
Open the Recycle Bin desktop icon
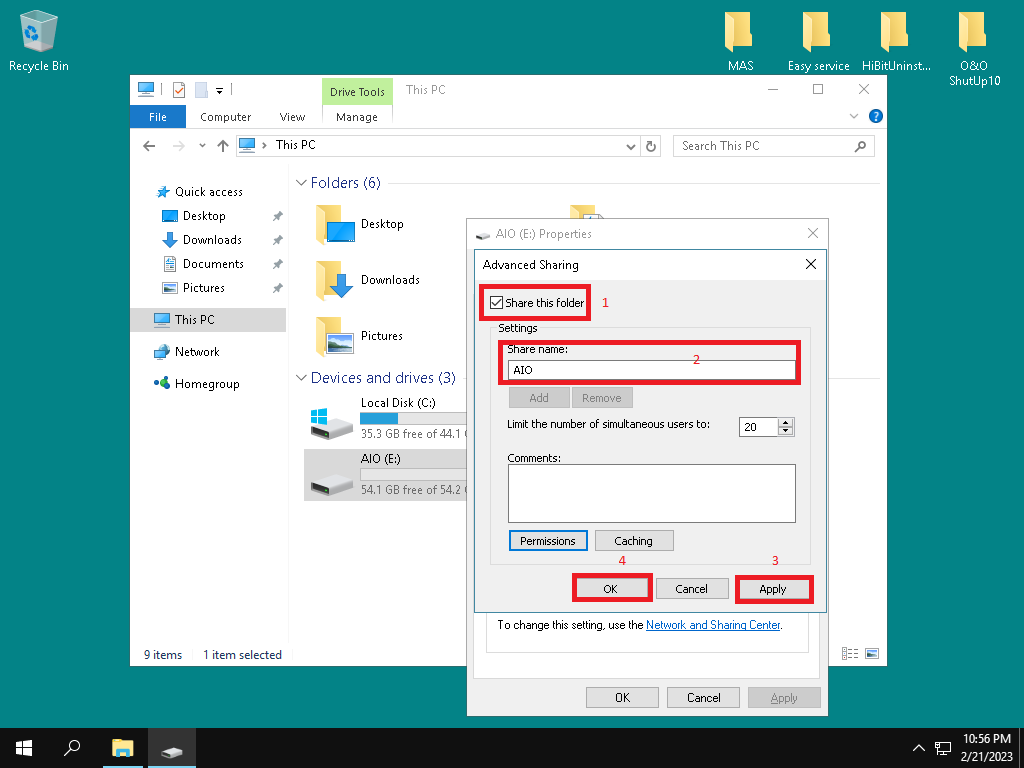tap(38, 40)
